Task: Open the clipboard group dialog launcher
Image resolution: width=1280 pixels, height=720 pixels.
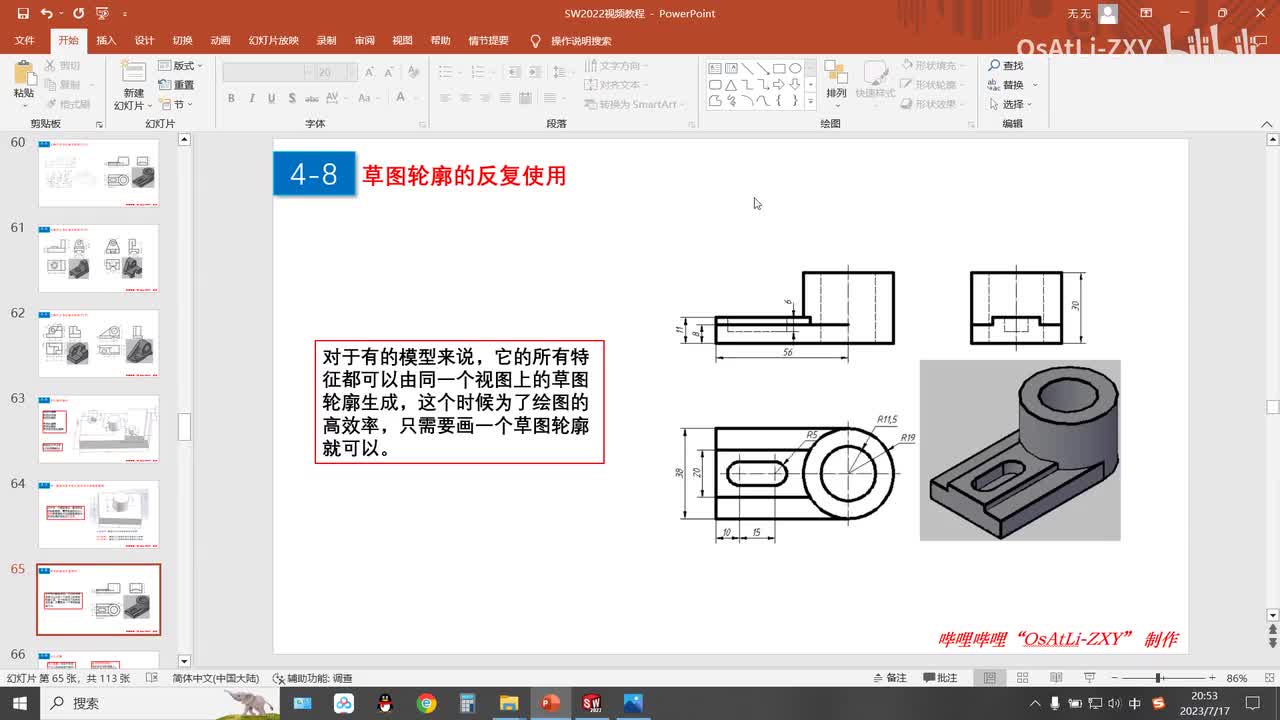Action: (99, 124)
